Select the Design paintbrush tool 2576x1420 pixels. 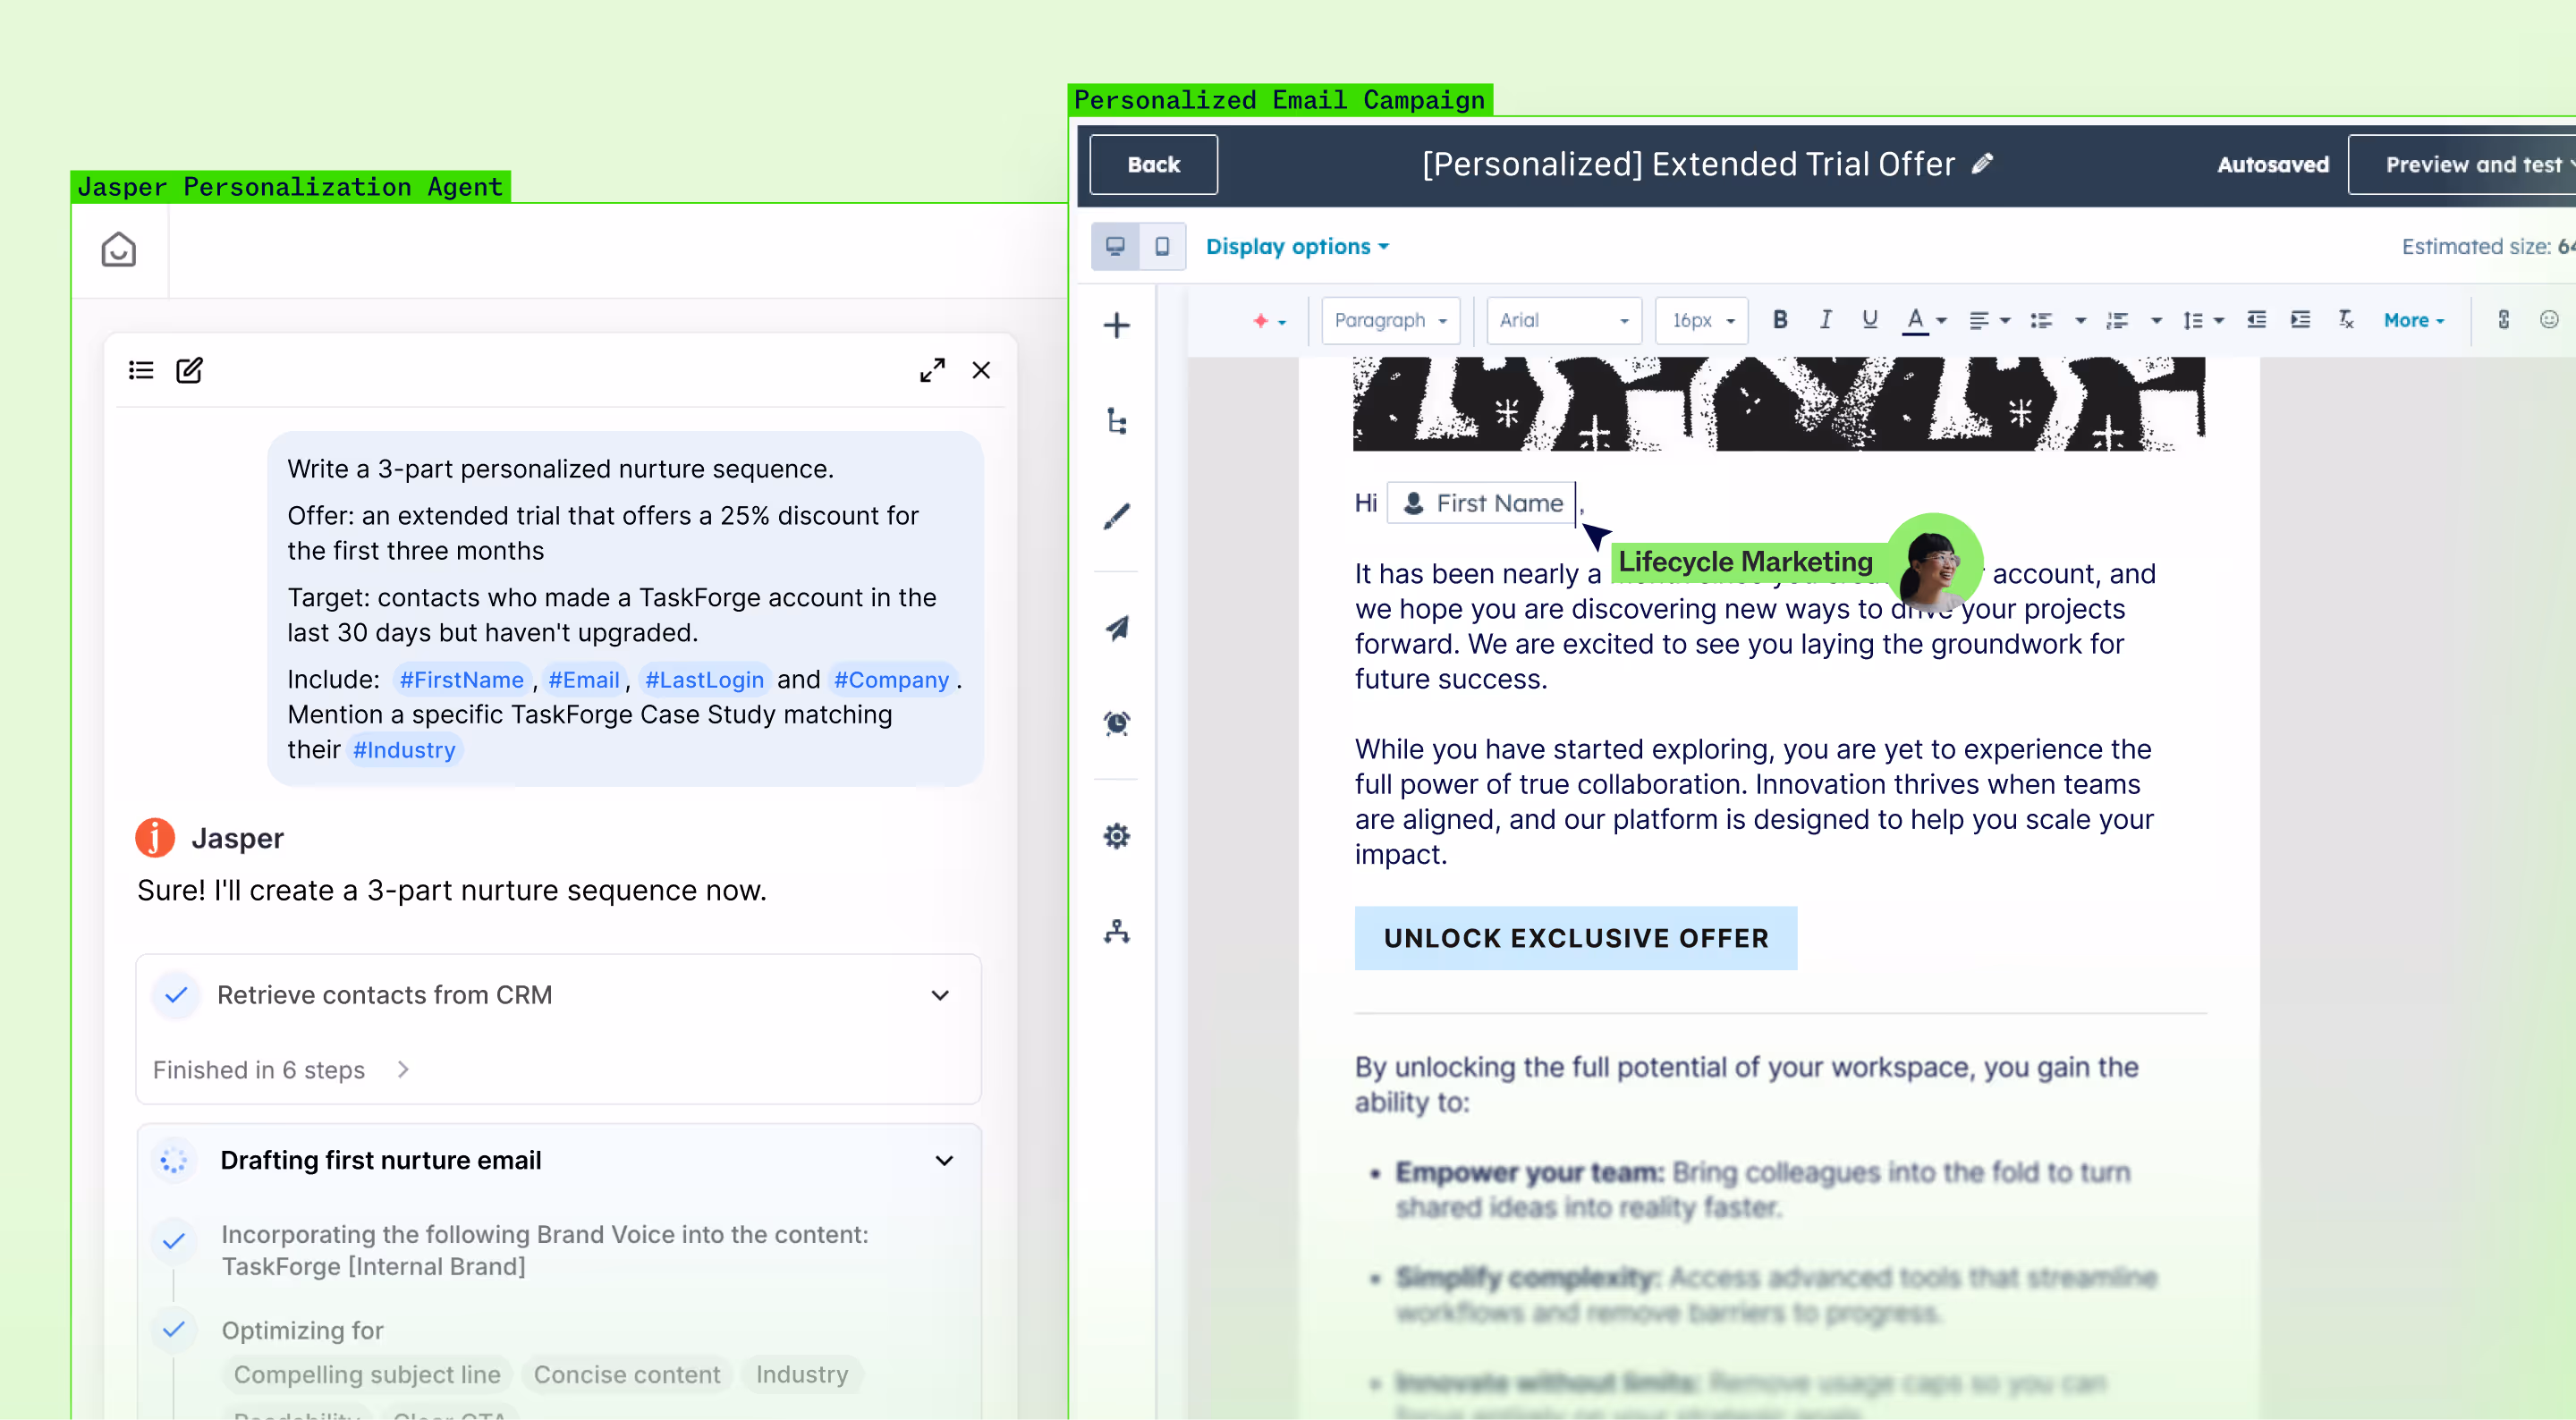pos(1117,516)
